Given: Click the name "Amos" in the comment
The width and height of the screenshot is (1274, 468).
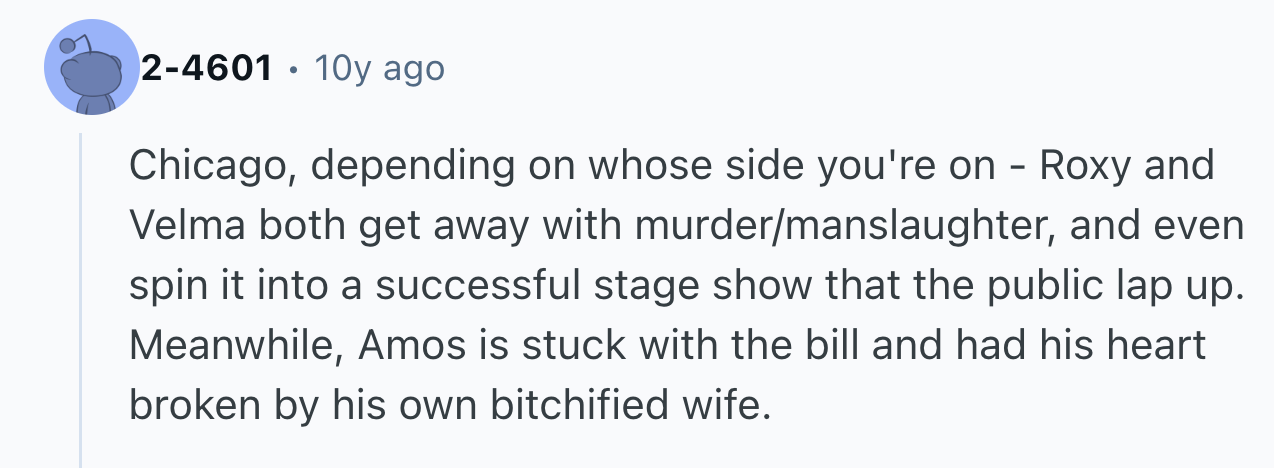Looking at the screenshot, I should (x=396, y=346).
